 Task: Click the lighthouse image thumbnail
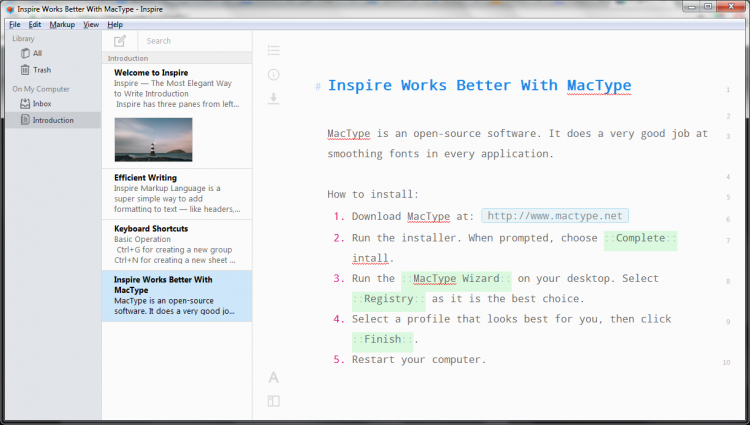click(x=154, y=140)
